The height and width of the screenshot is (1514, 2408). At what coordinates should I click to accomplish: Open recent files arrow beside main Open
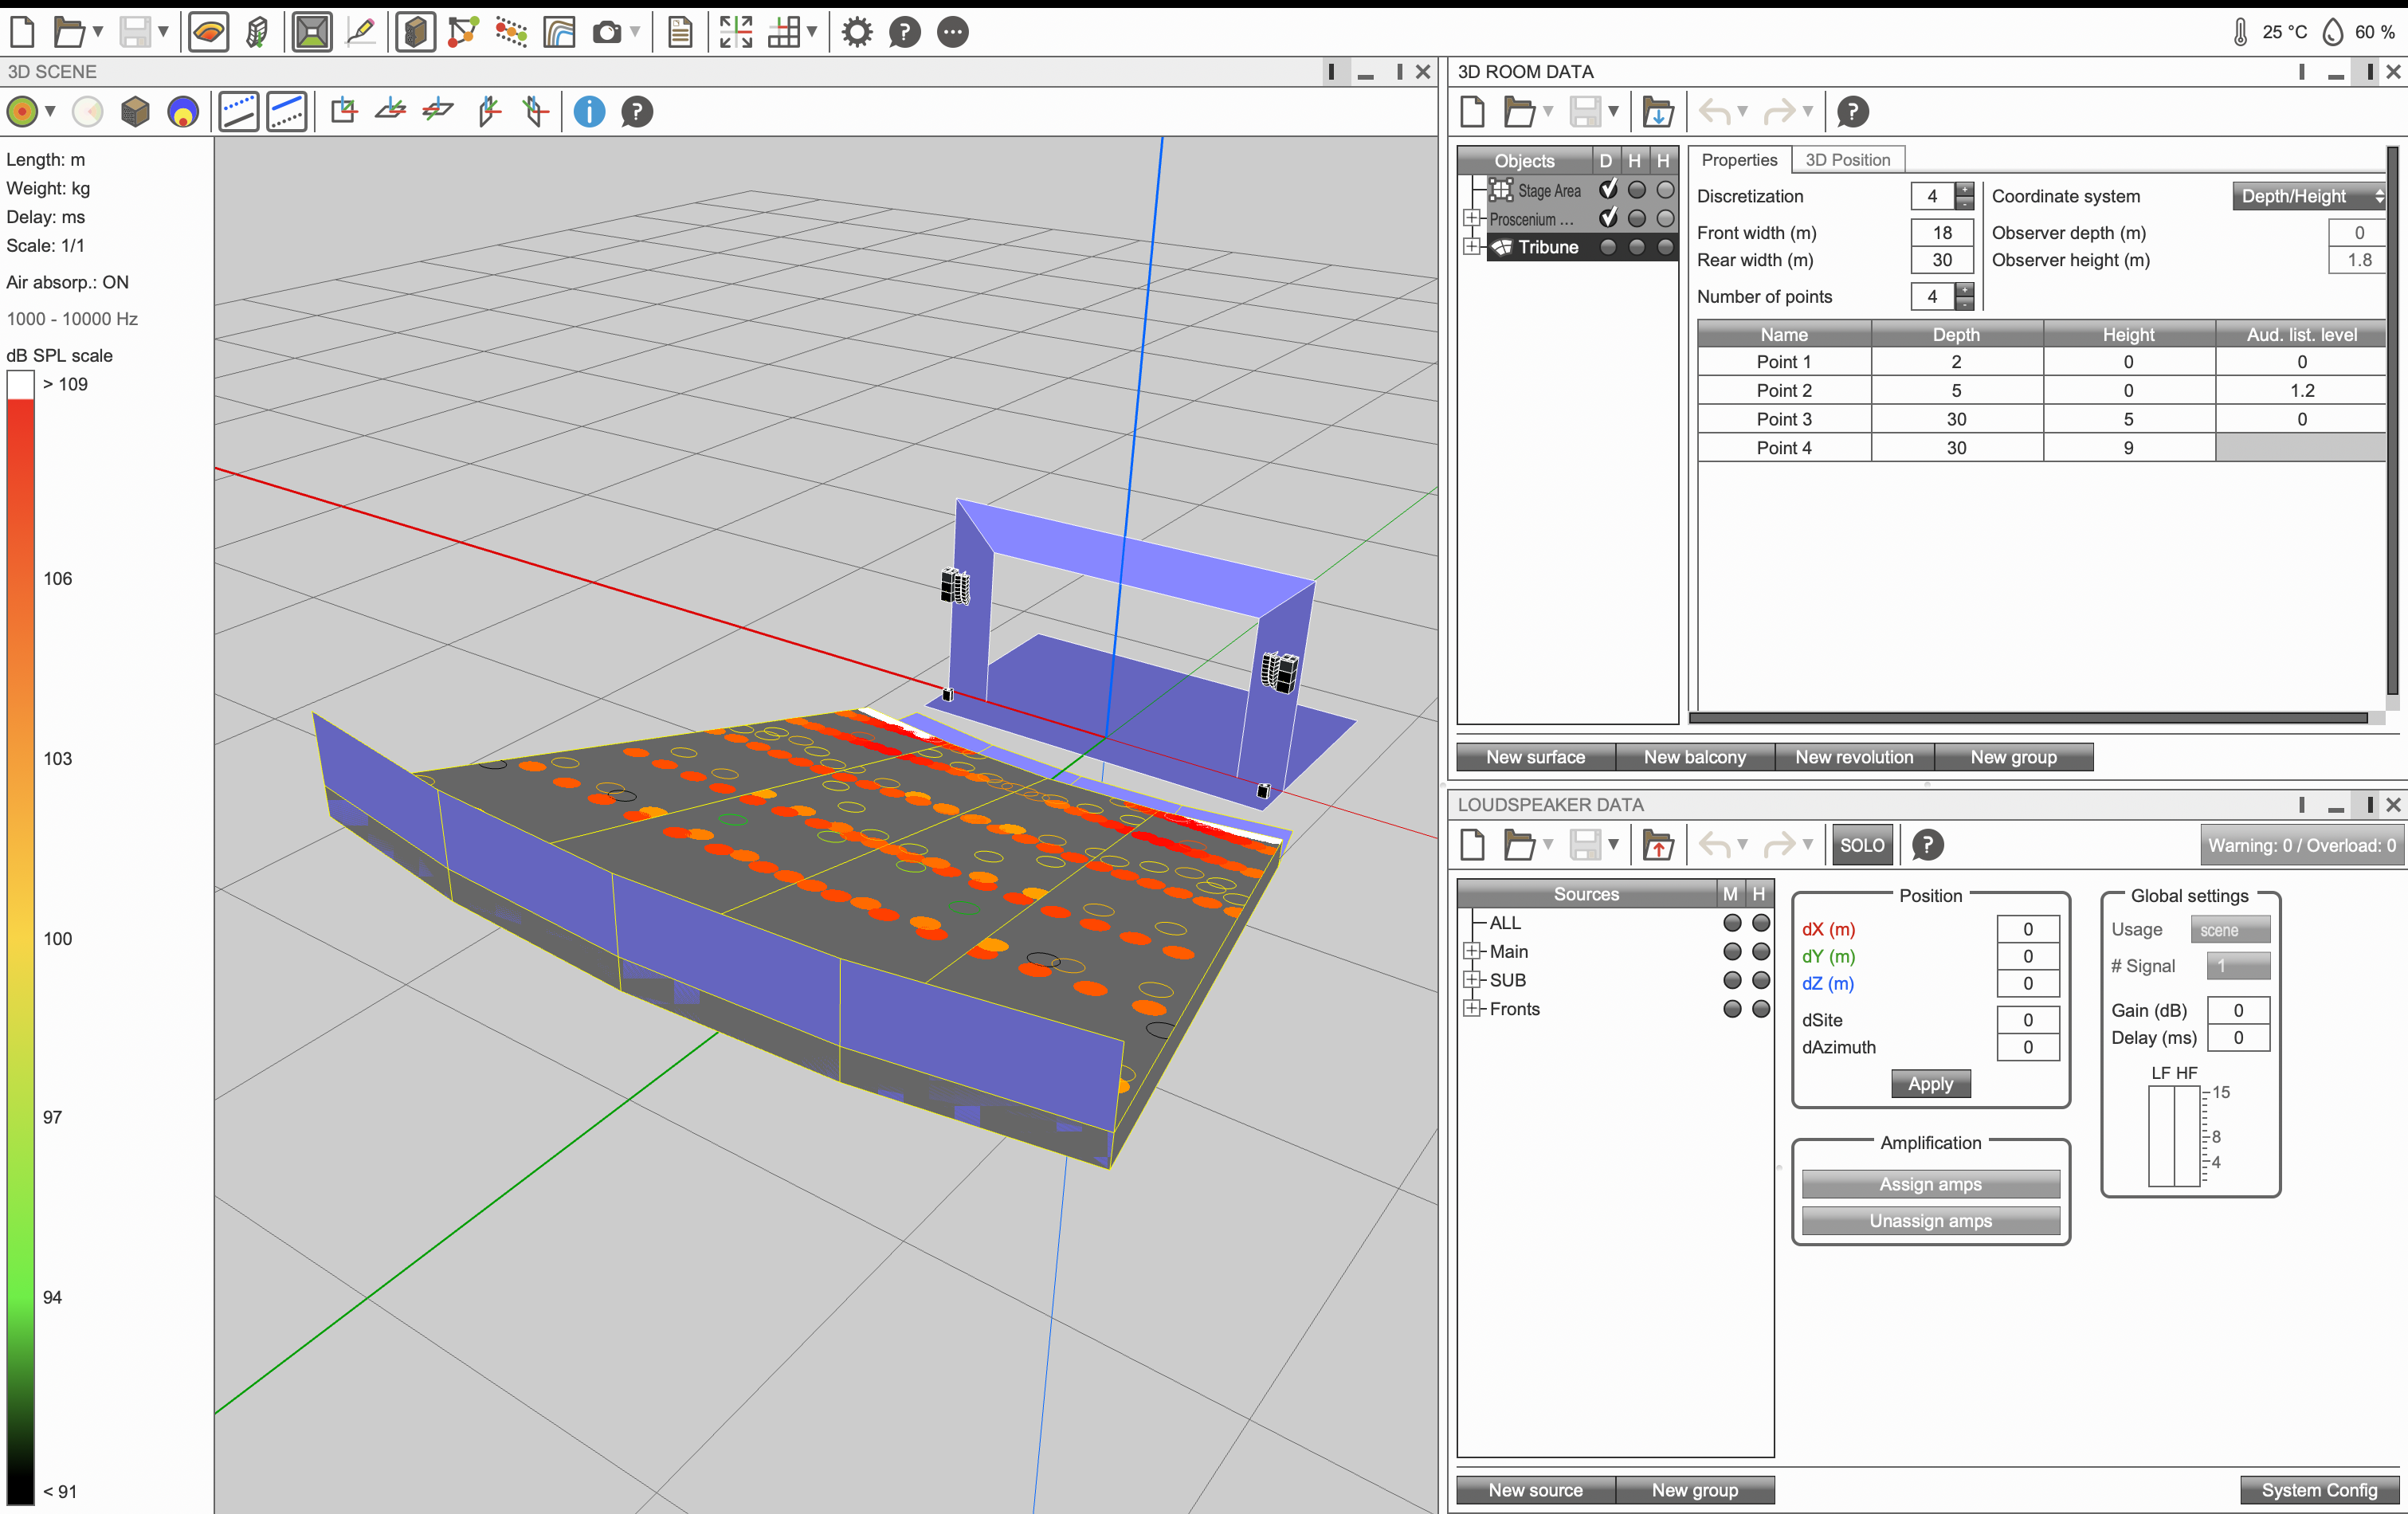98,32
